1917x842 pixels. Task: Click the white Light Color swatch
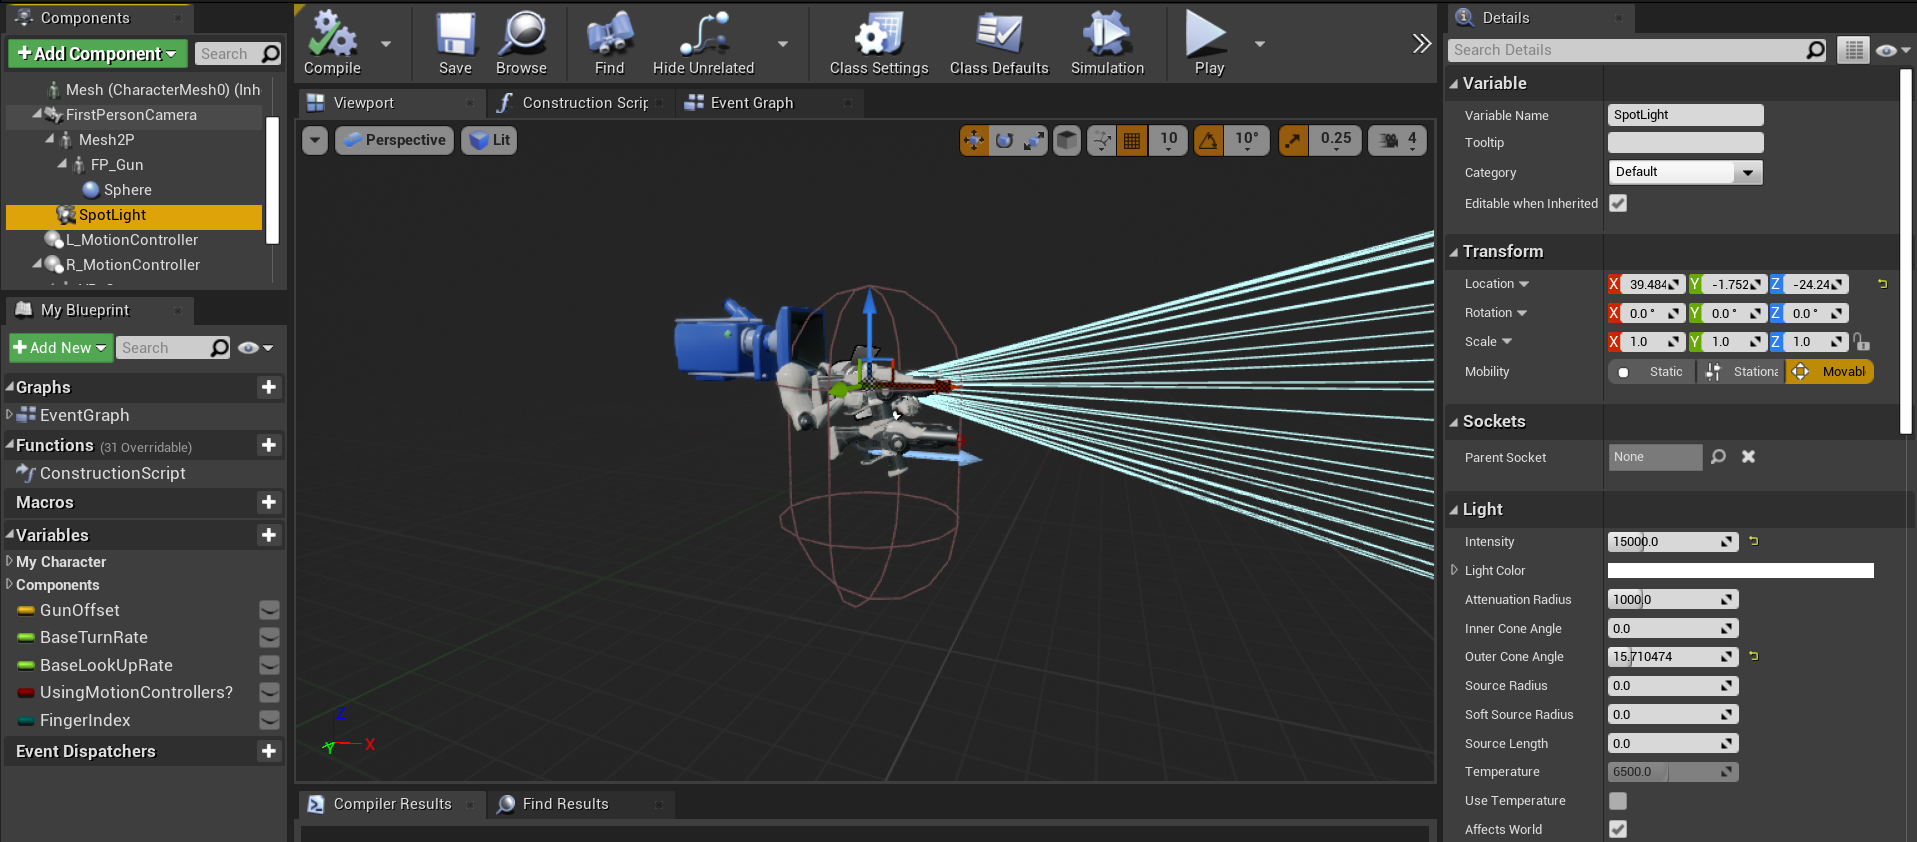pyautogui.click(x=1740, y=571)
